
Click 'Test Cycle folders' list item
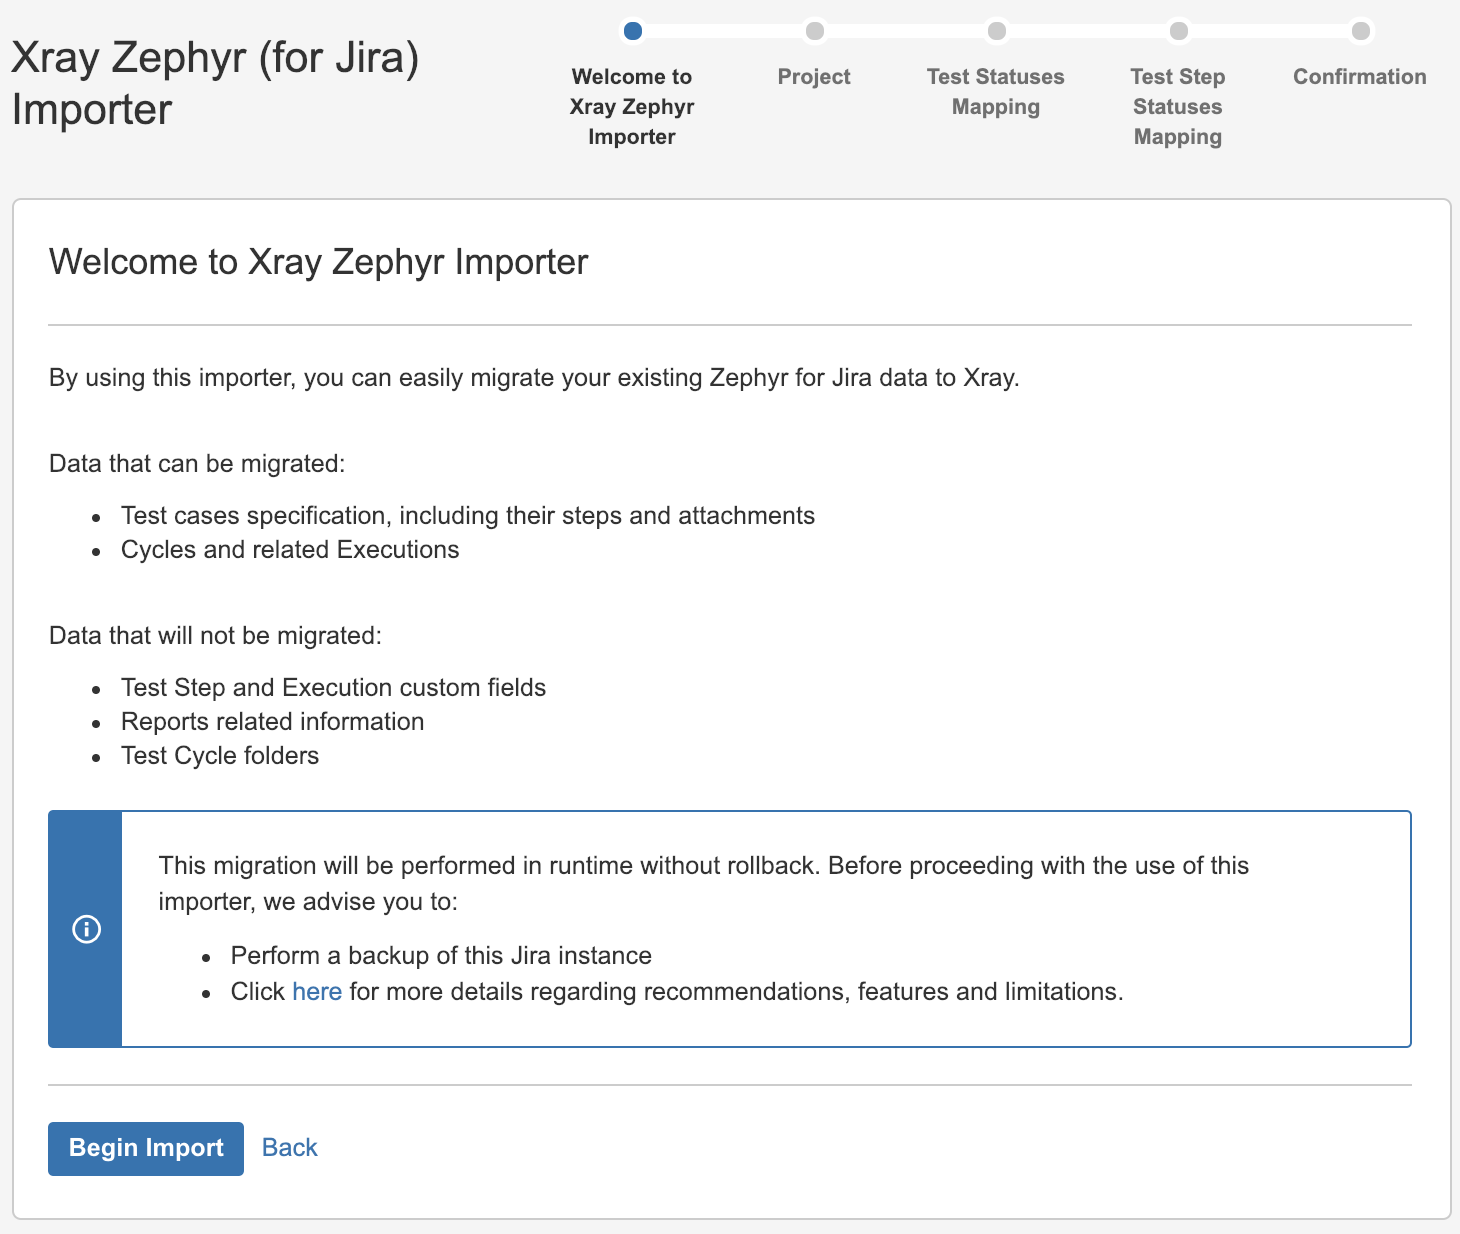(220, 756)
